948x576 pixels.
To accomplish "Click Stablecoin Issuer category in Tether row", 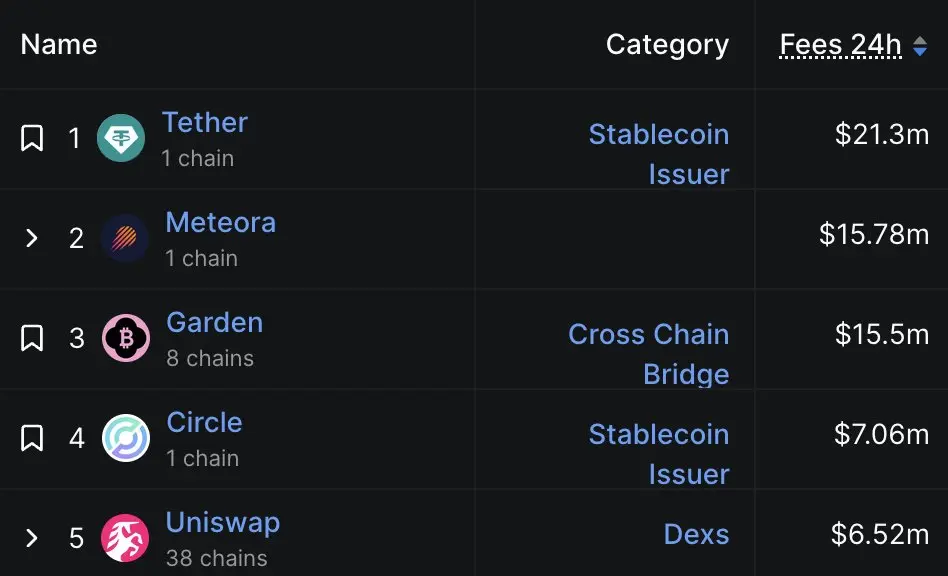I will click(659, 154).
